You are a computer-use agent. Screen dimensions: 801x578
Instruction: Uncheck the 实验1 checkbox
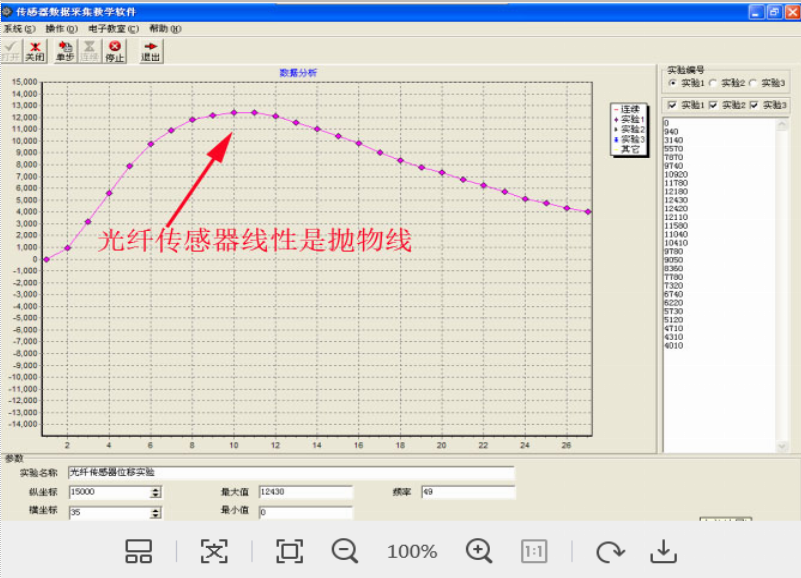672,105
